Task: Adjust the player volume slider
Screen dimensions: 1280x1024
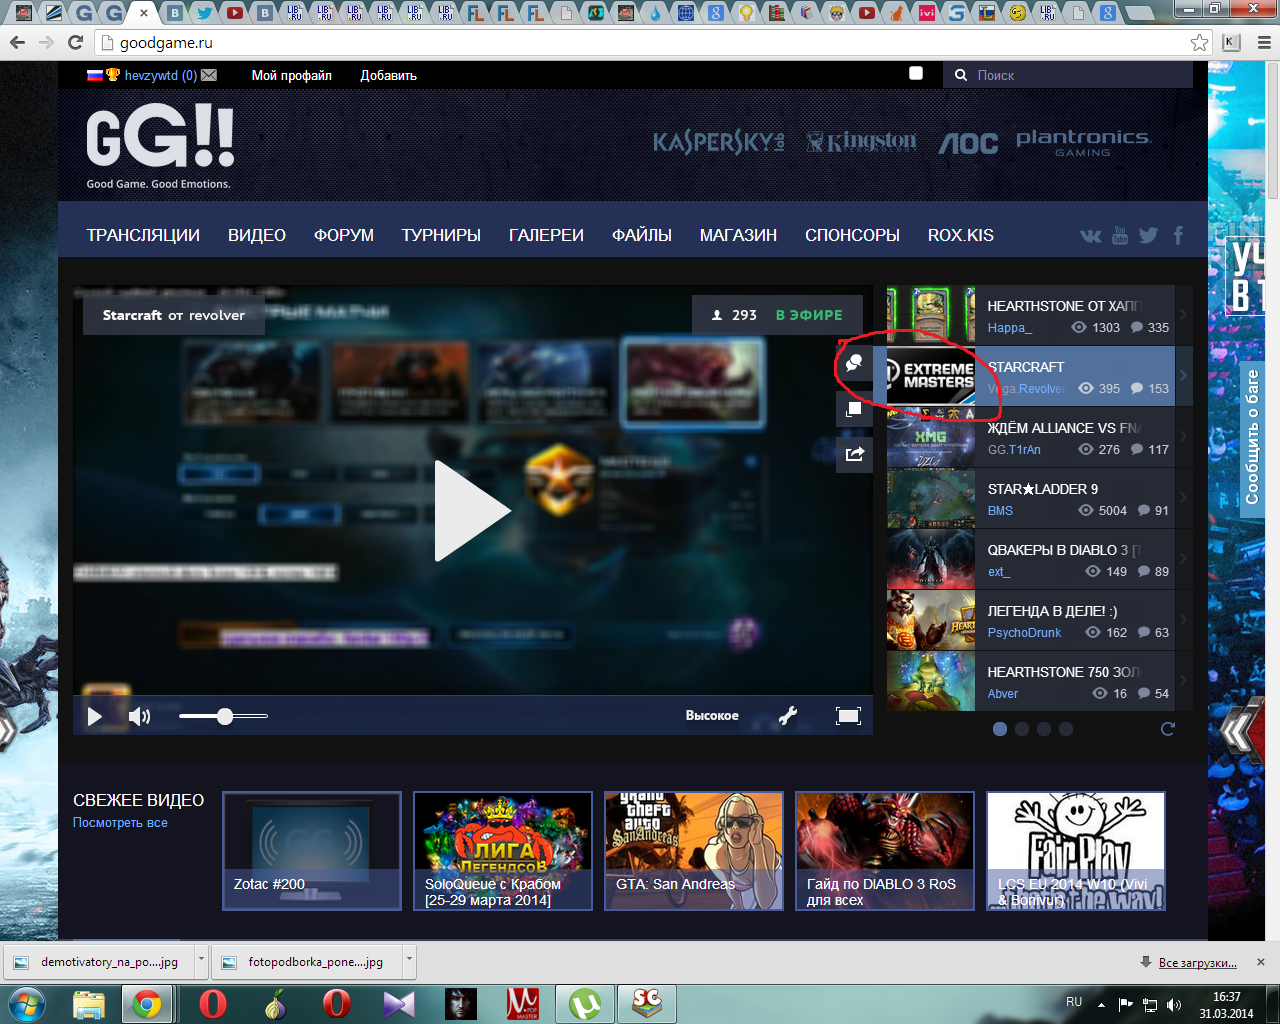Action: tap(225, 716)
